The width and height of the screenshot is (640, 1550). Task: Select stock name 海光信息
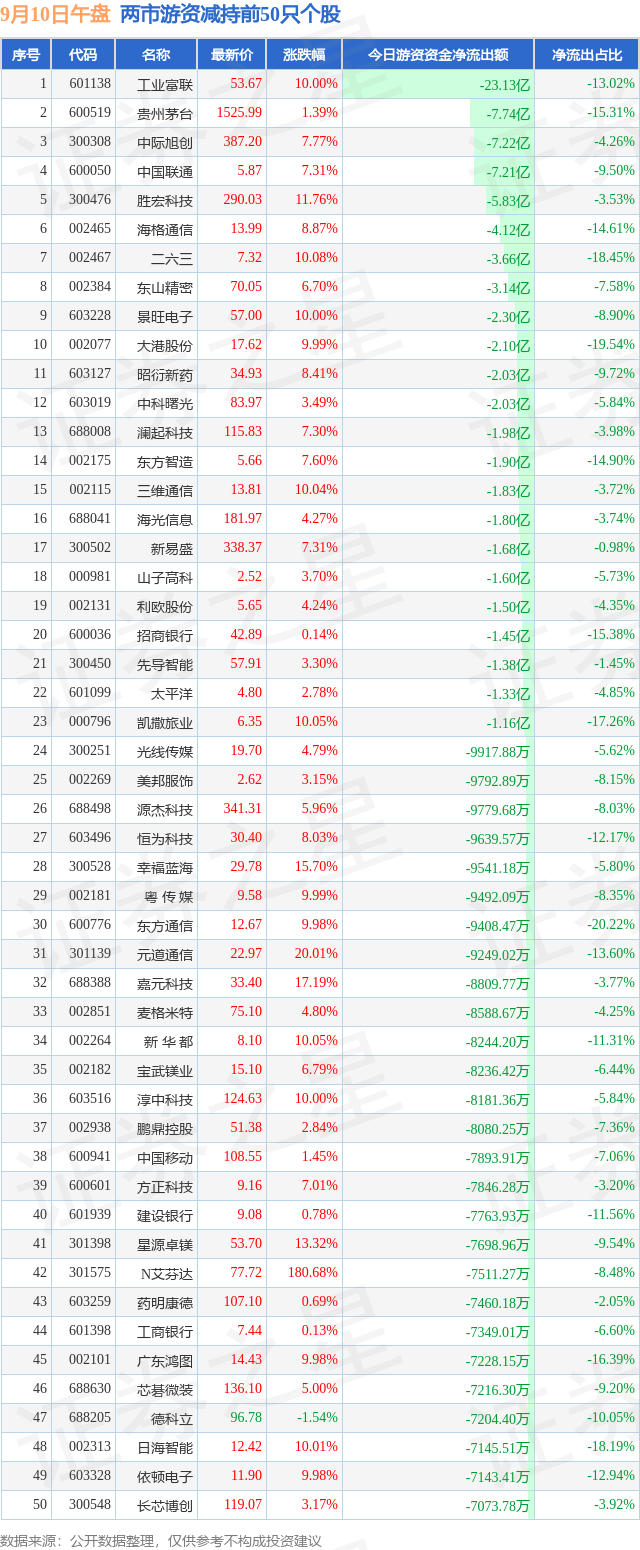[x=165, y=519]
